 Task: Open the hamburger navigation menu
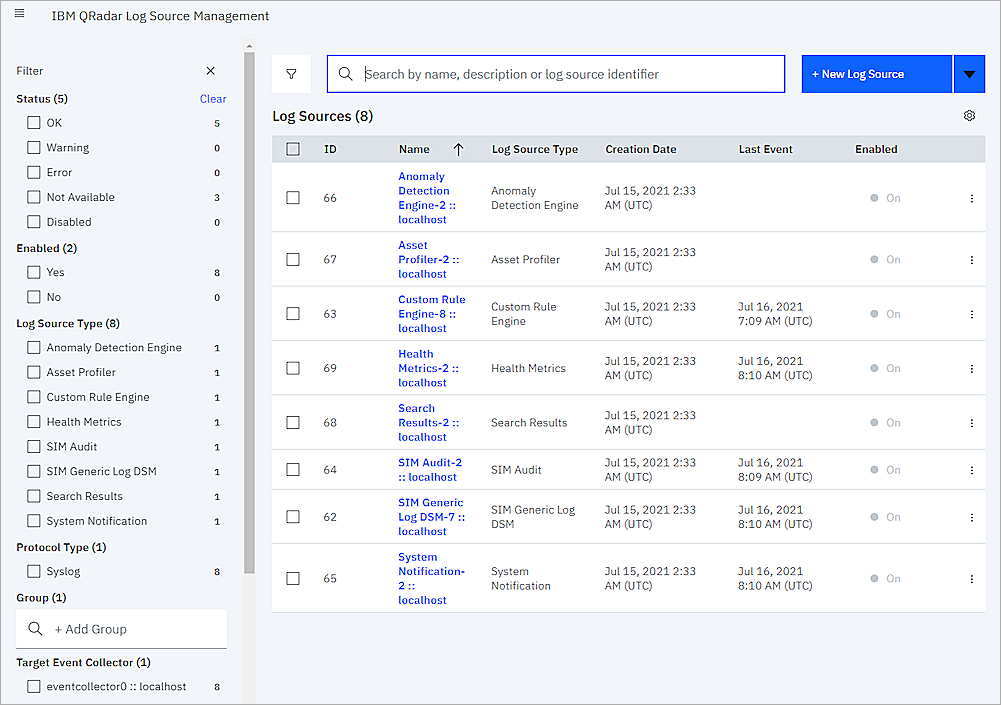click(x=19, y=14)
